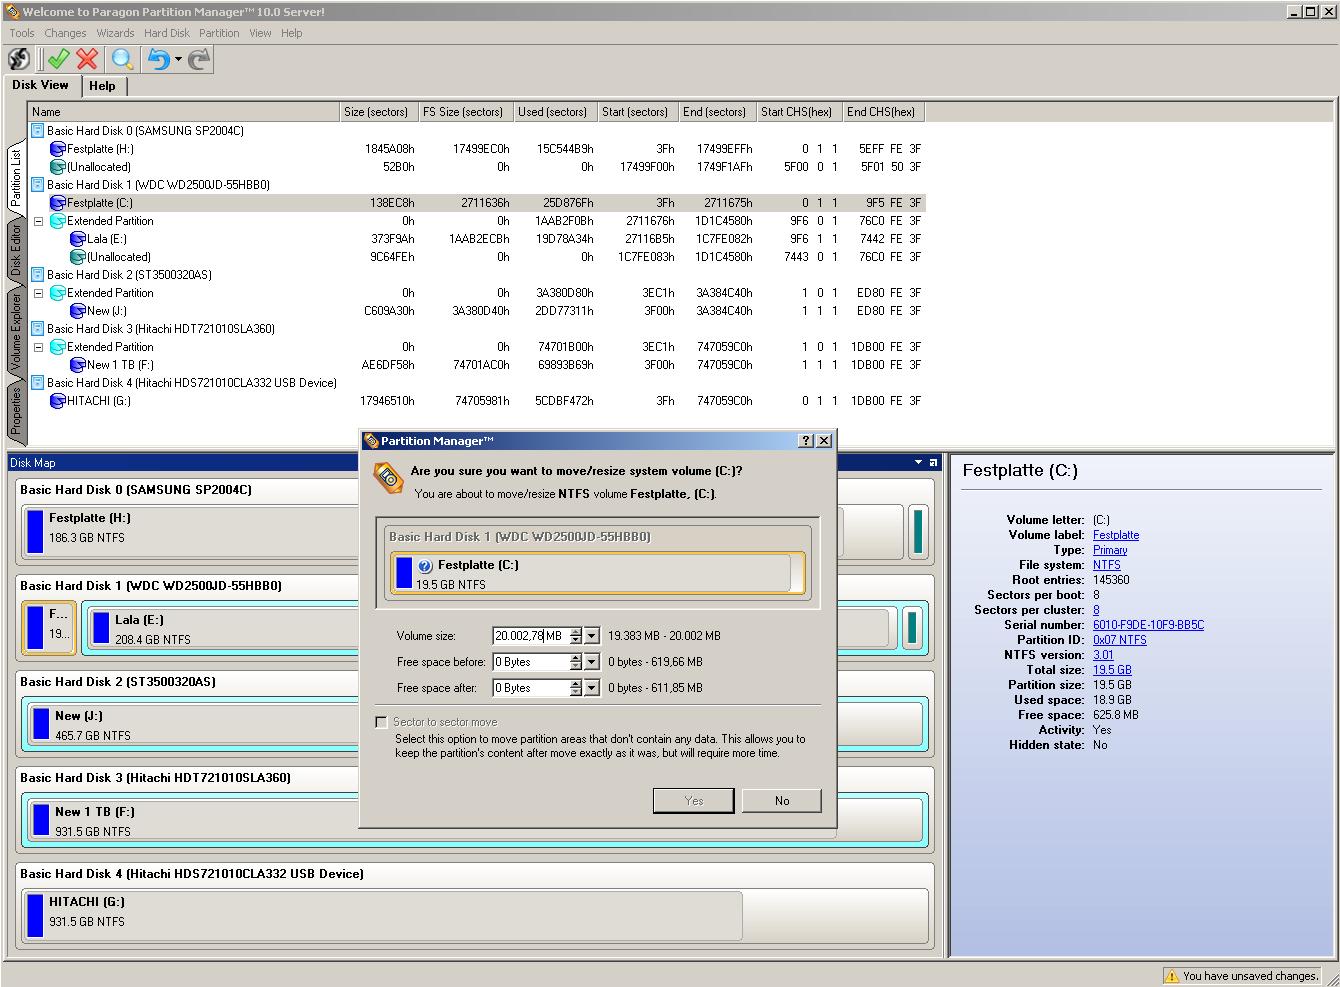Open the undo history dropdown arrow
The width and height of the screenshot is (1340, 987).
point(178,59)
